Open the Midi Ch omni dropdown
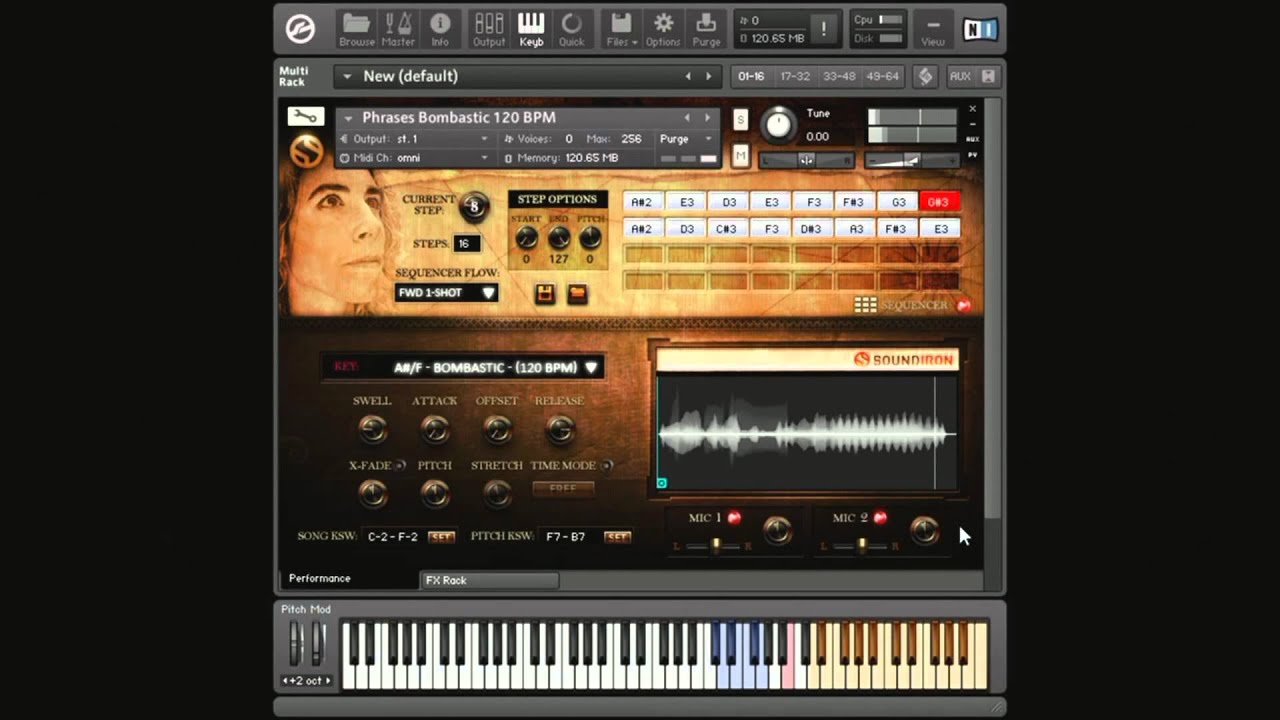The width and height of the screenshot is (1280, 720). coord(414,158)
